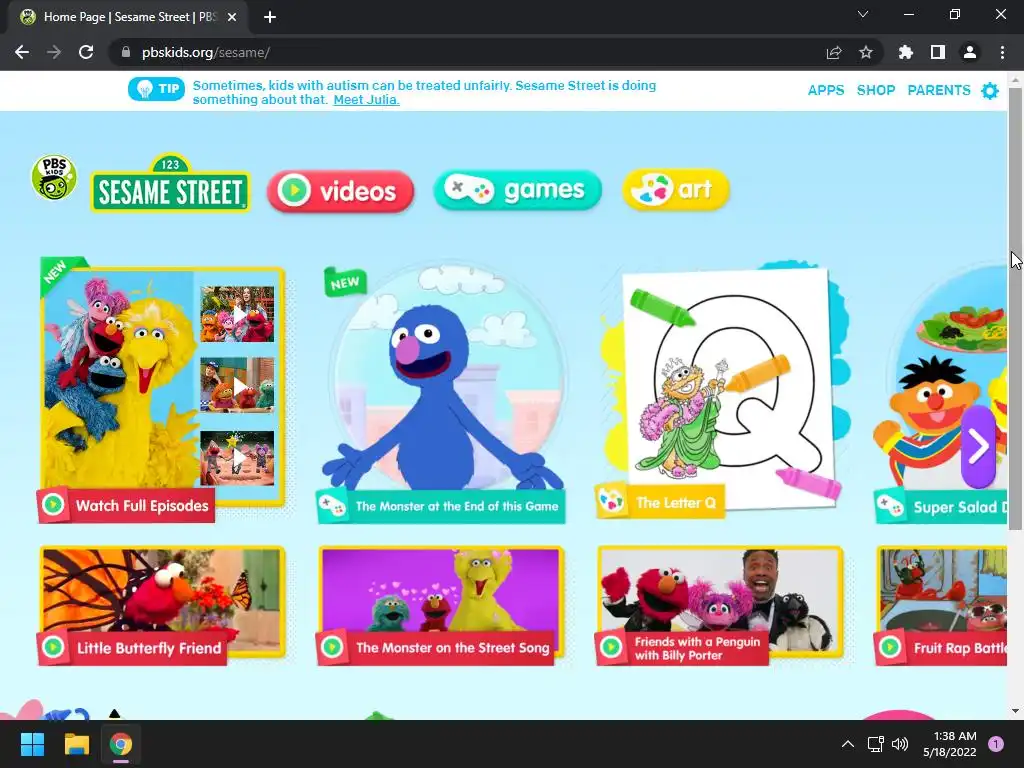Open the notification count badge
The width and height of the screenshot is (1024, 768).
[996, 744]
